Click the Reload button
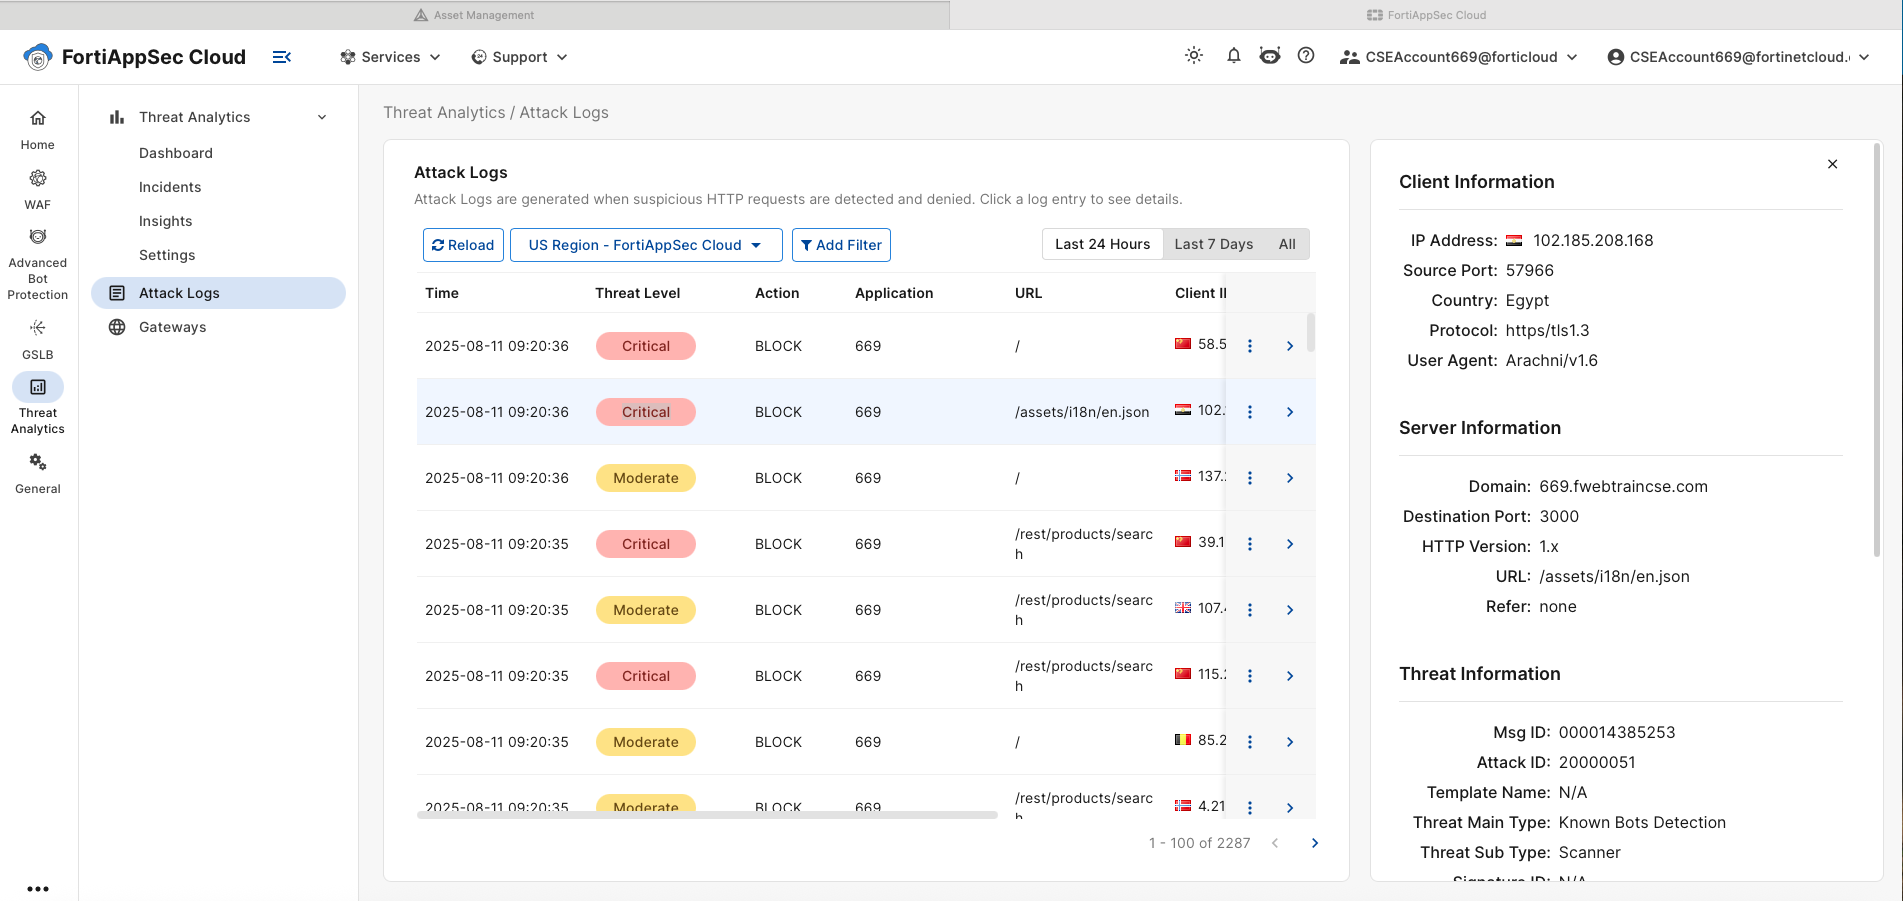 (463, 245)
